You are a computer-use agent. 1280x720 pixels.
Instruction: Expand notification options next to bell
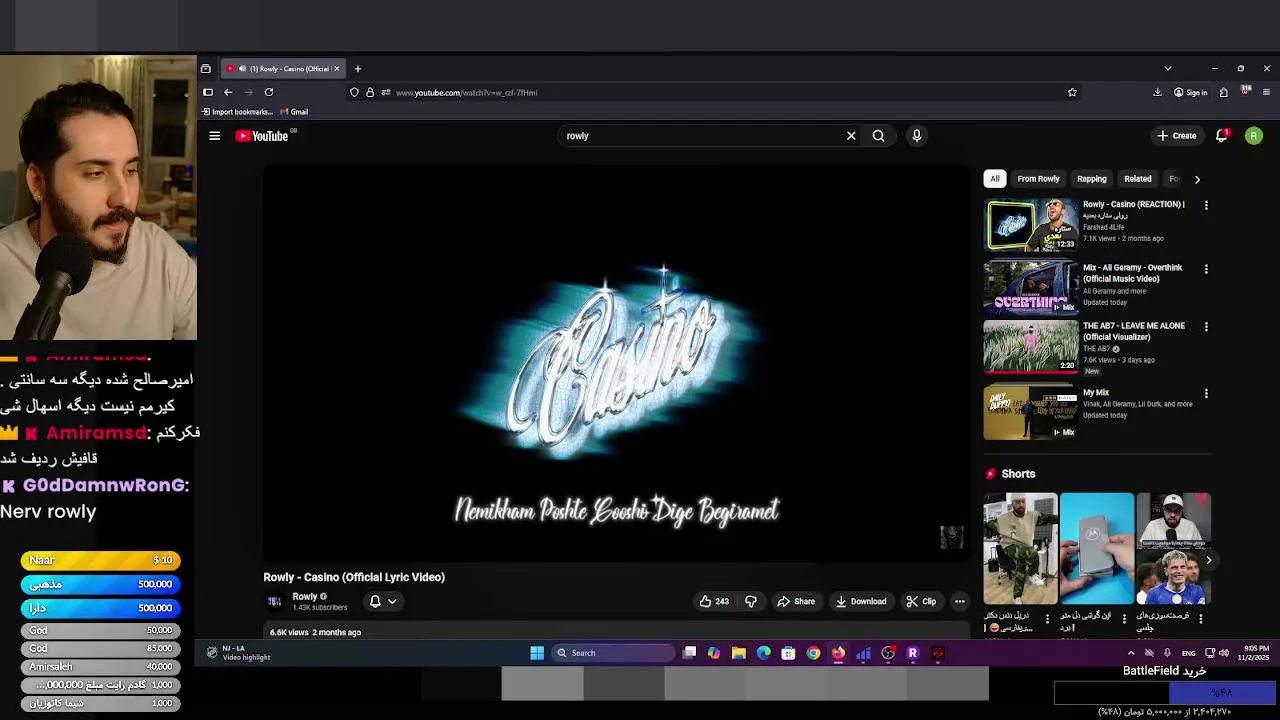(392, 601)
